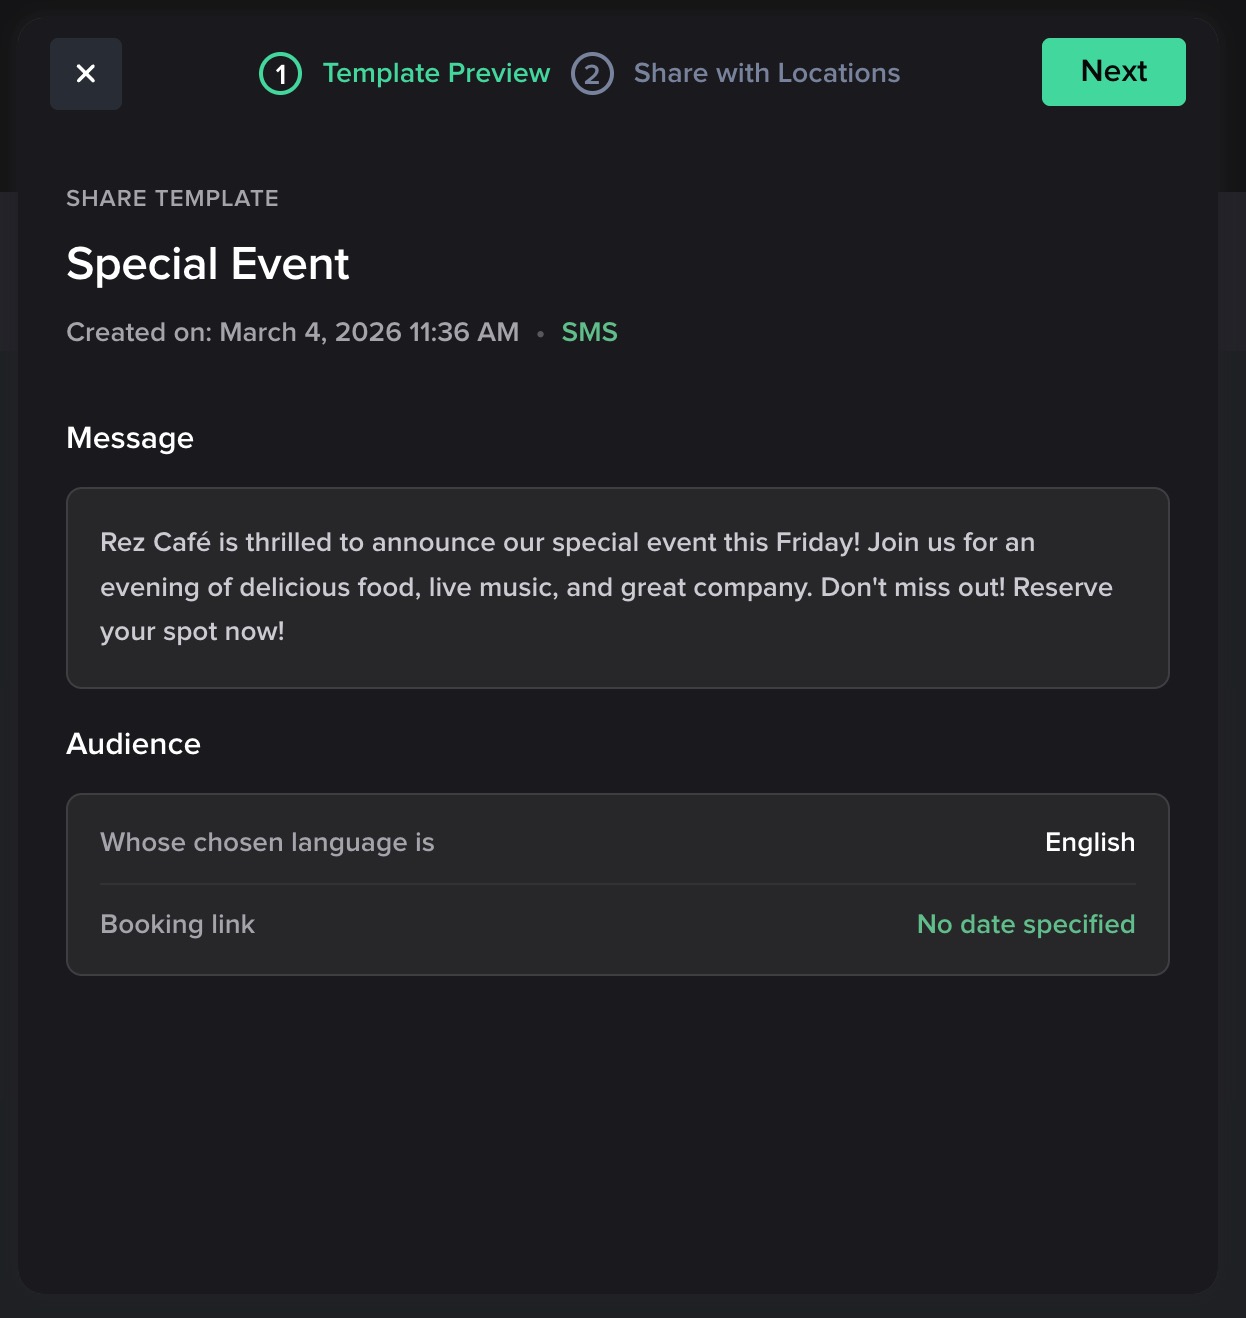
Task: Click the No date specified value
Action: pyautogui.click(x=1025, y=924)
